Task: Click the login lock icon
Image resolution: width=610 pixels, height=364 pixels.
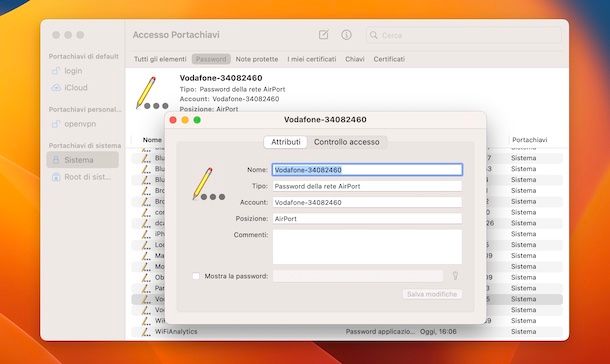Action: point(56,71)
